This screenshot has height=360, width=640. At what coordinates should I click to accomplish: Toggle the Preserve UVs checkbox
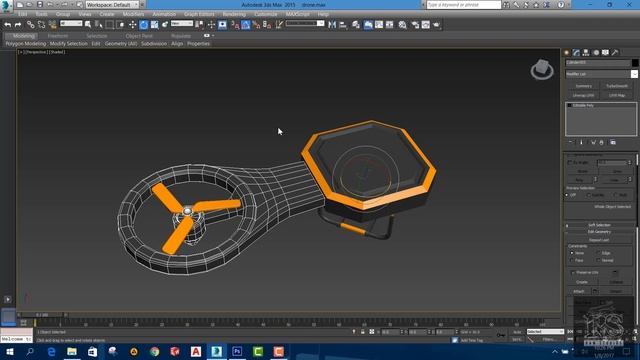tap(573, 272)
